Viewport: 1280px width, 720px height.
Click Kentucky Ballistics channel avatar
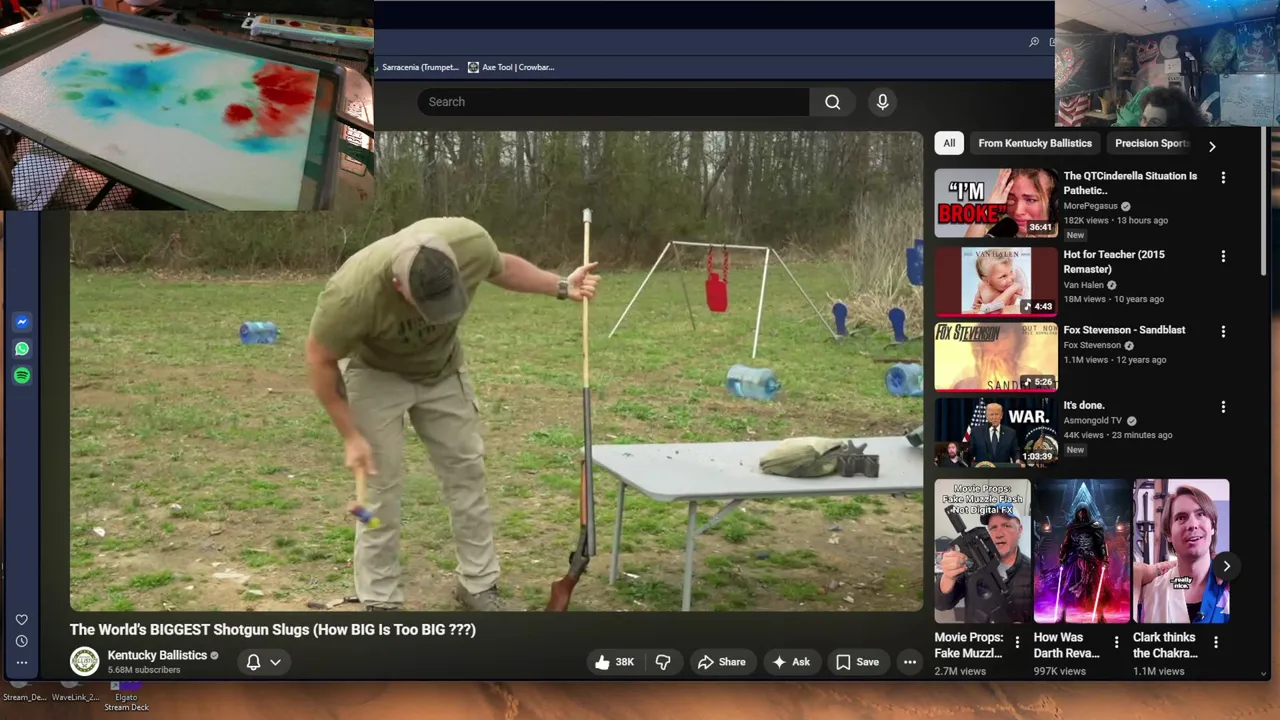click(x=84, y=661)
